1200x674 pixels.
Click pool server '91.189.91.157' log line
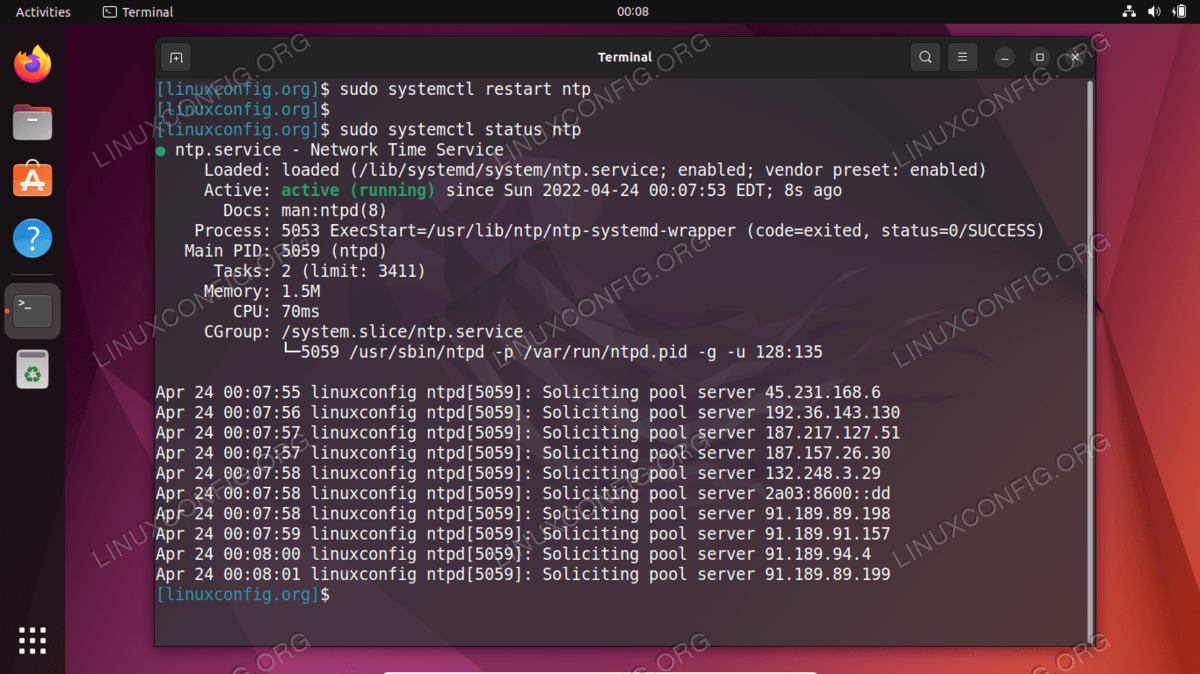(523, 534)
